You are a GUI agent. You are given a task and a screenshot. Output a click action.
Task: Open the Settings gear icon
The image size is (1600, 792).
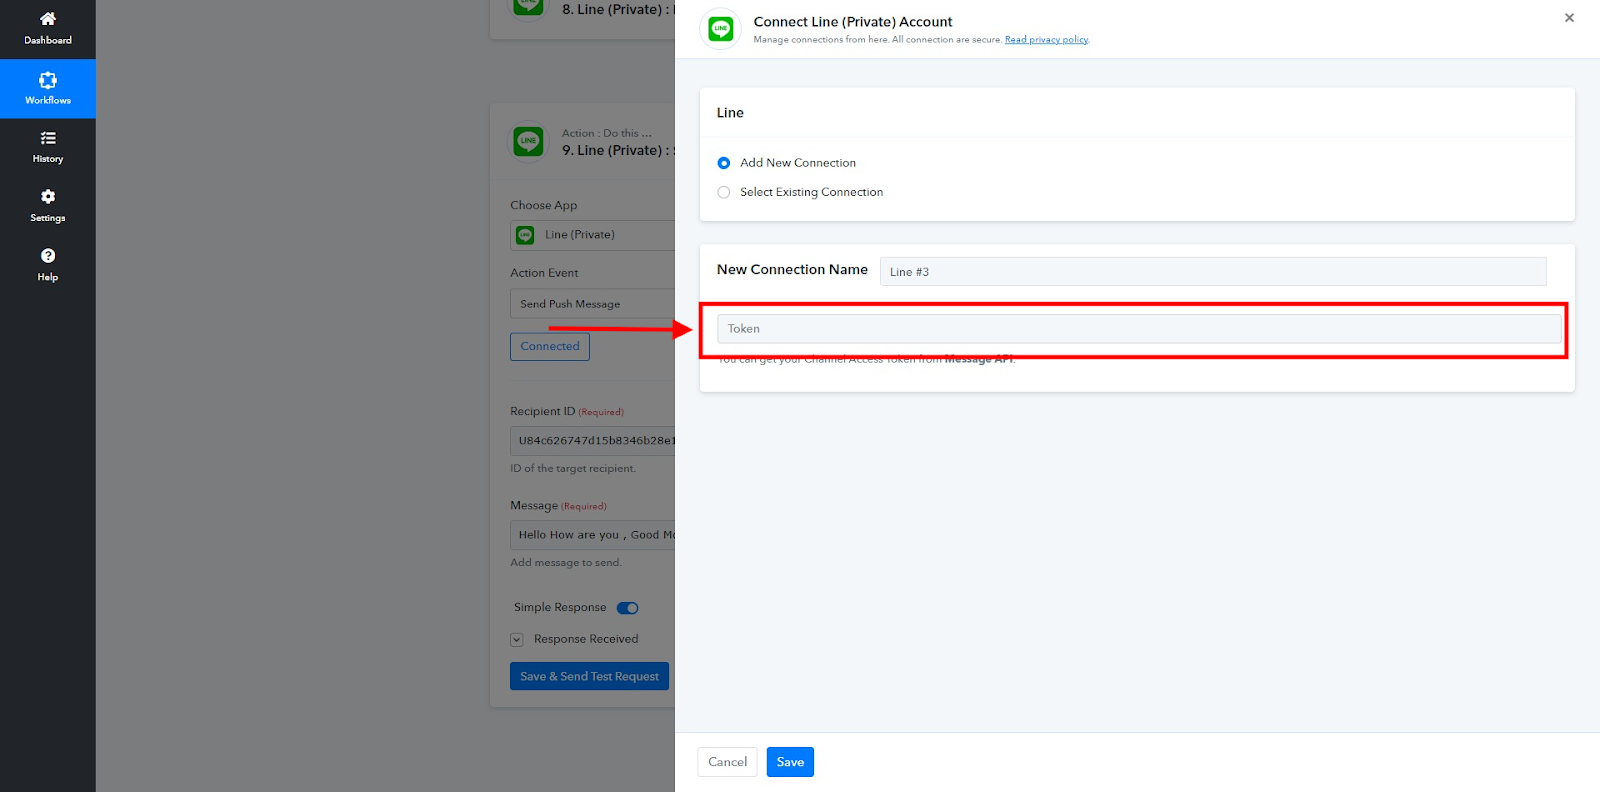[48, 197]
